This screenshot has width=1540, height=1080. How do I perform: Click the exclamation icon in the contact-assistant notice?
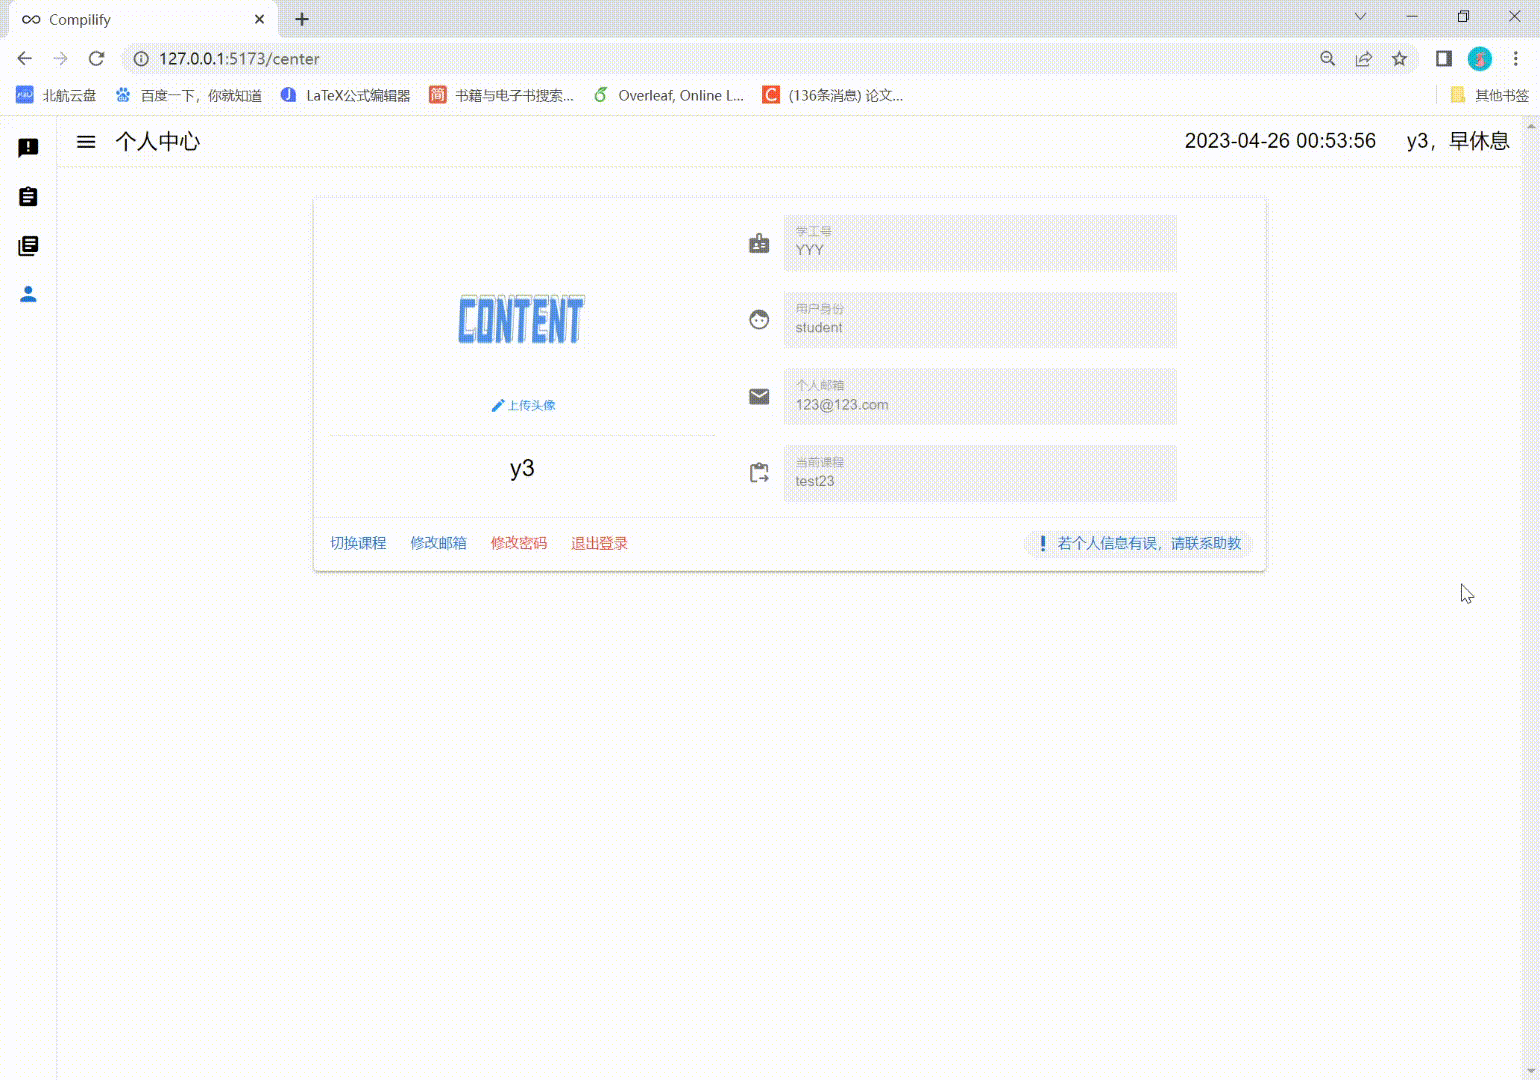[x=1043, y=544]
